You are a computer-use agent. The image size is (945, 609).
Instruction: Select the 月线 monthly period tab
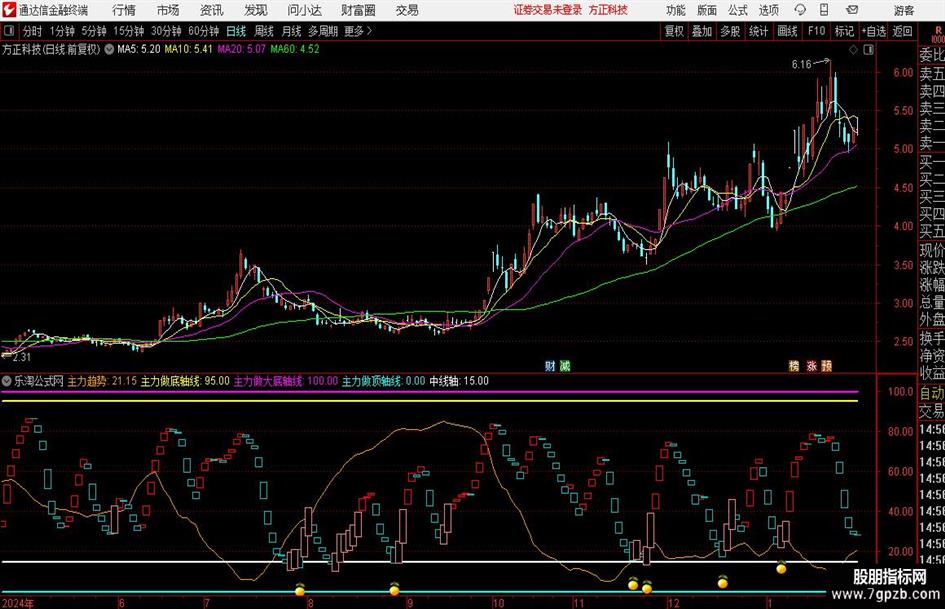pos(291,31)
